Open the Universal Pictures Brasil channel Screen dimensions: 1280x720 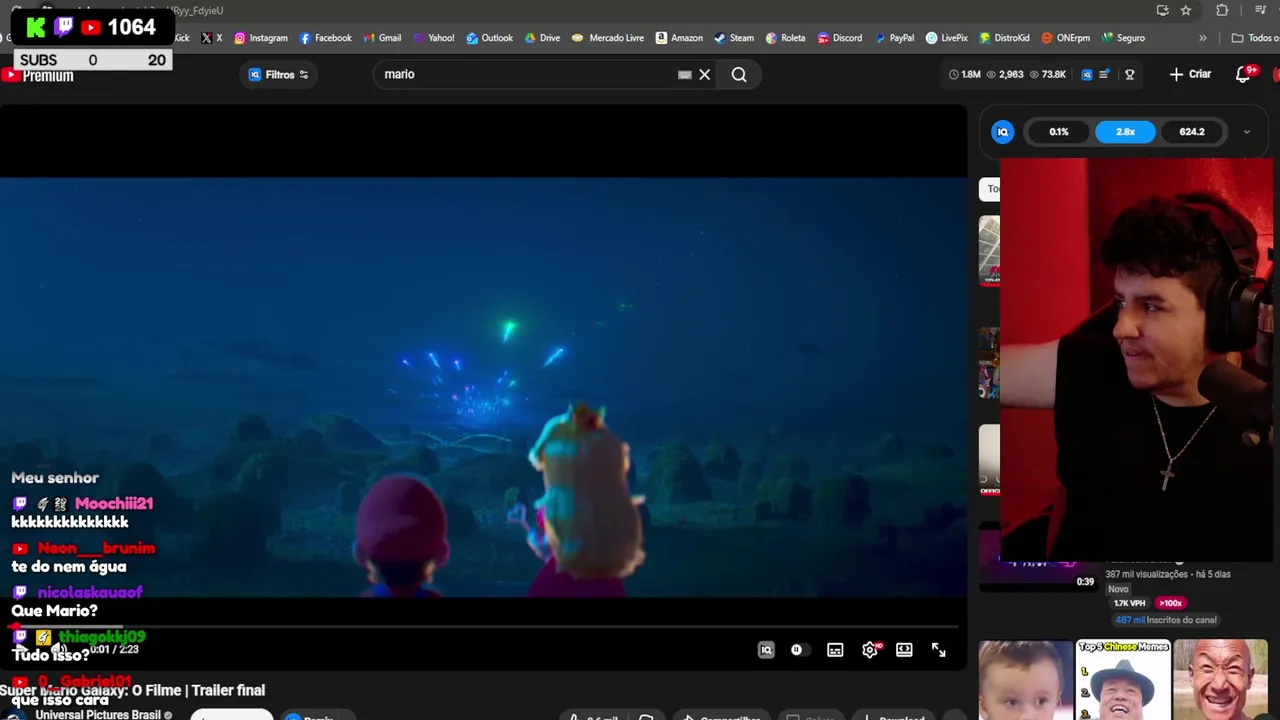point(98,715)
